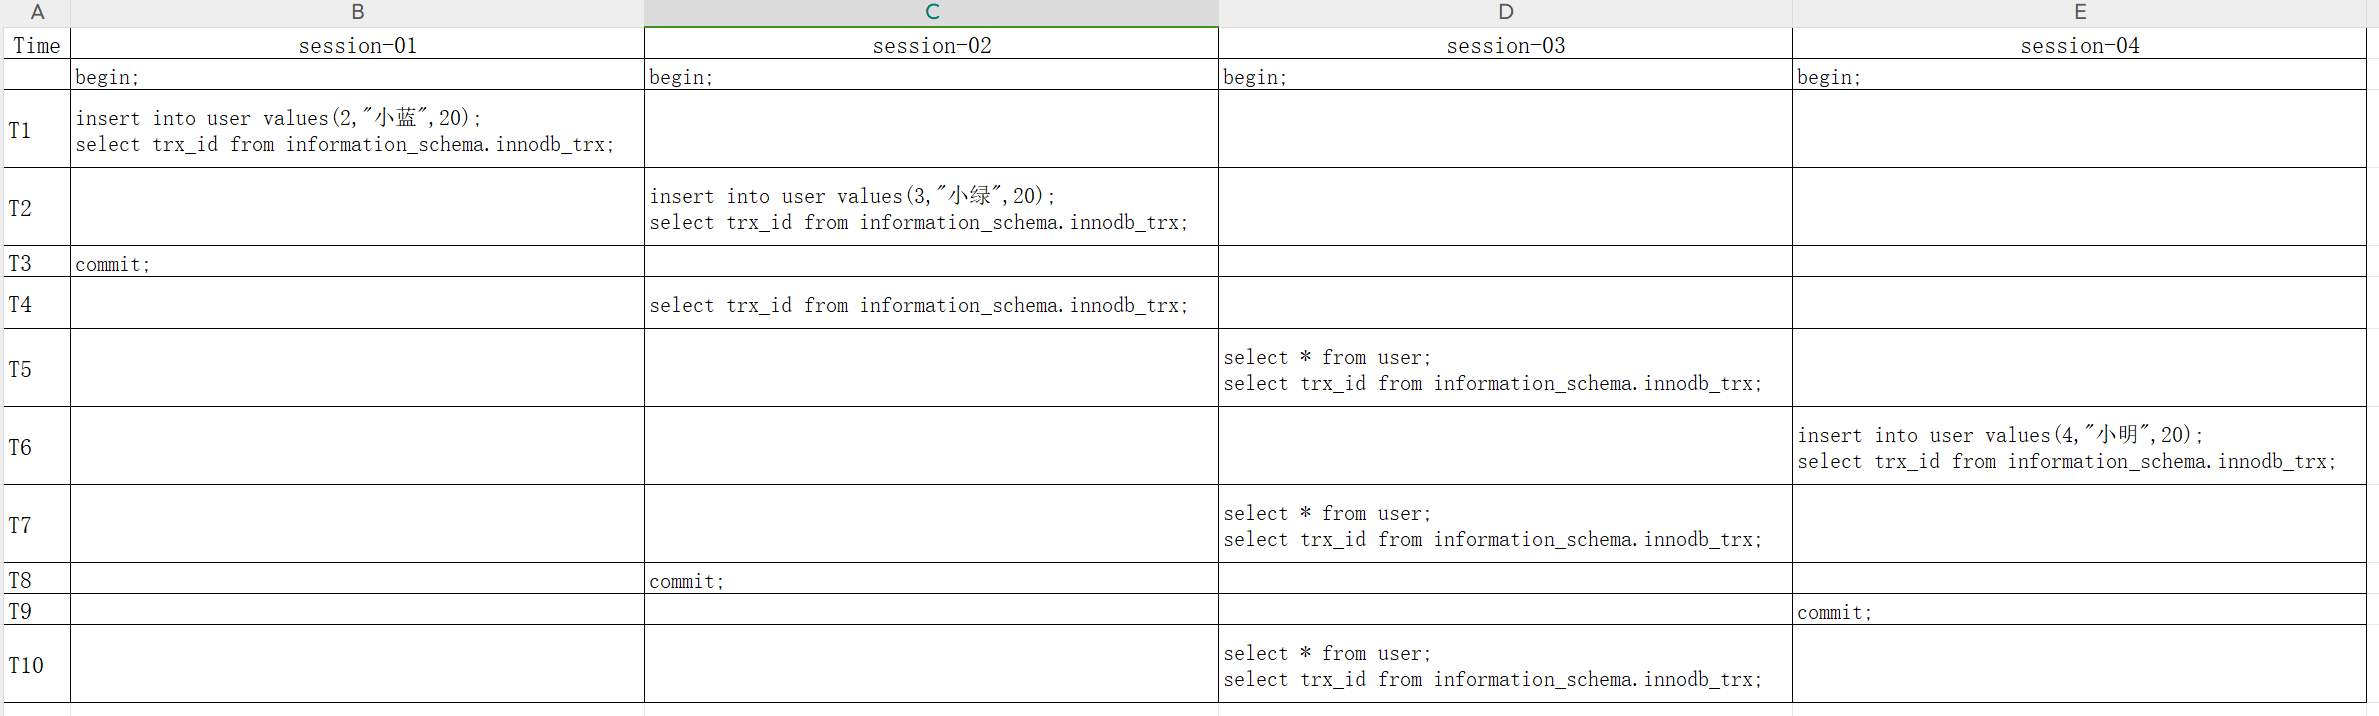Select the session-02 header cell

tap(931, 45)
